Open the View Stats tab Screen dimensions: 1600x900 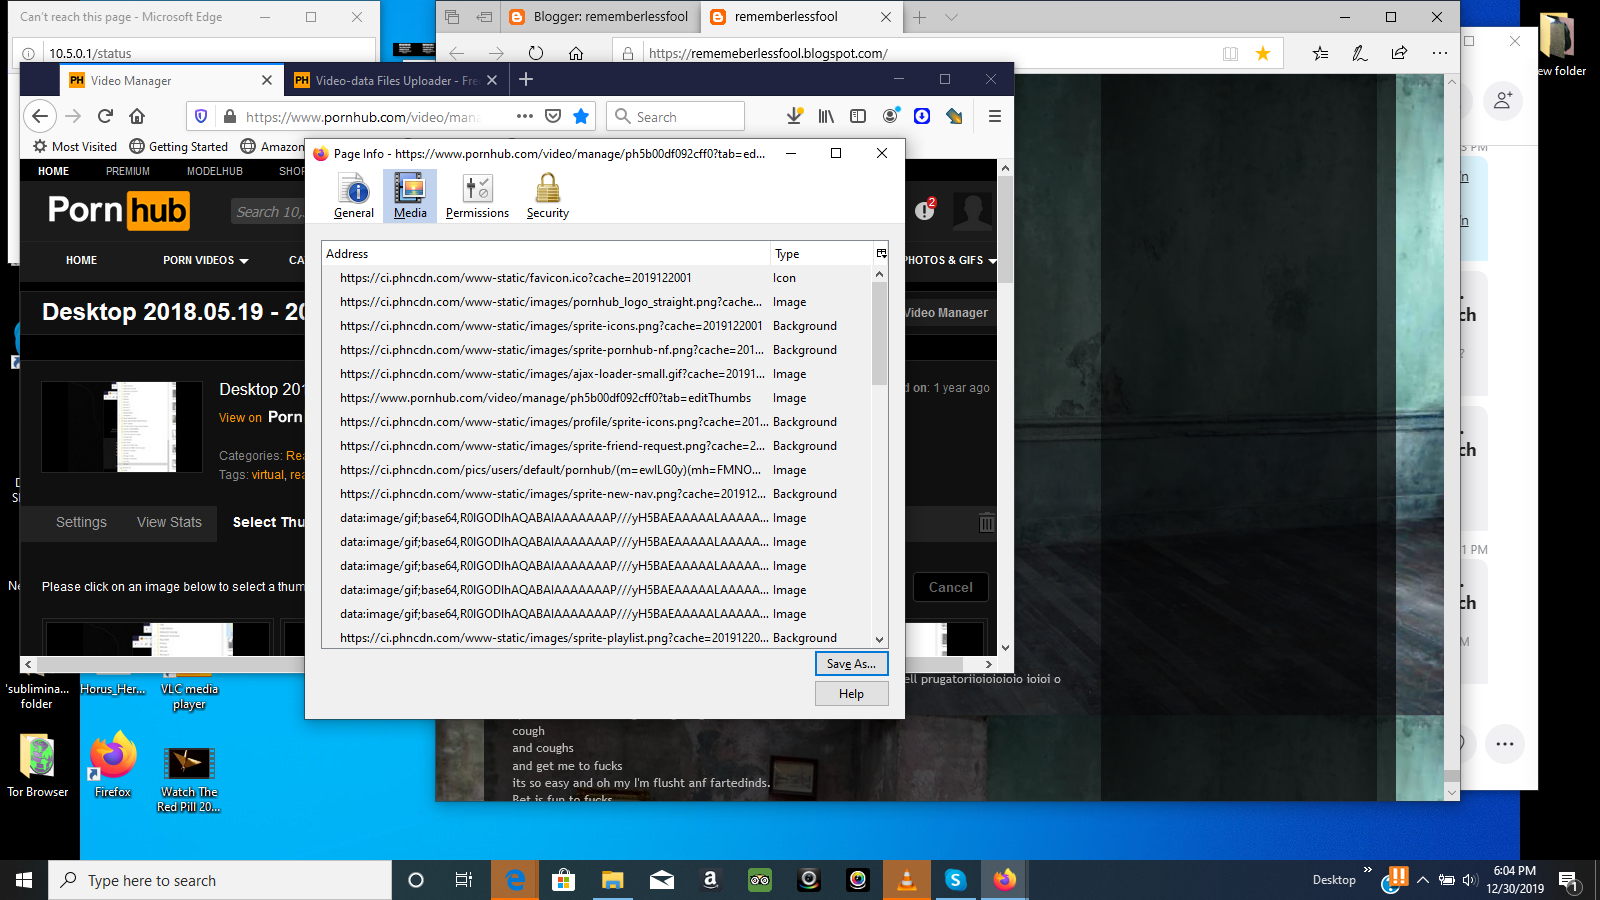[169, 522]
